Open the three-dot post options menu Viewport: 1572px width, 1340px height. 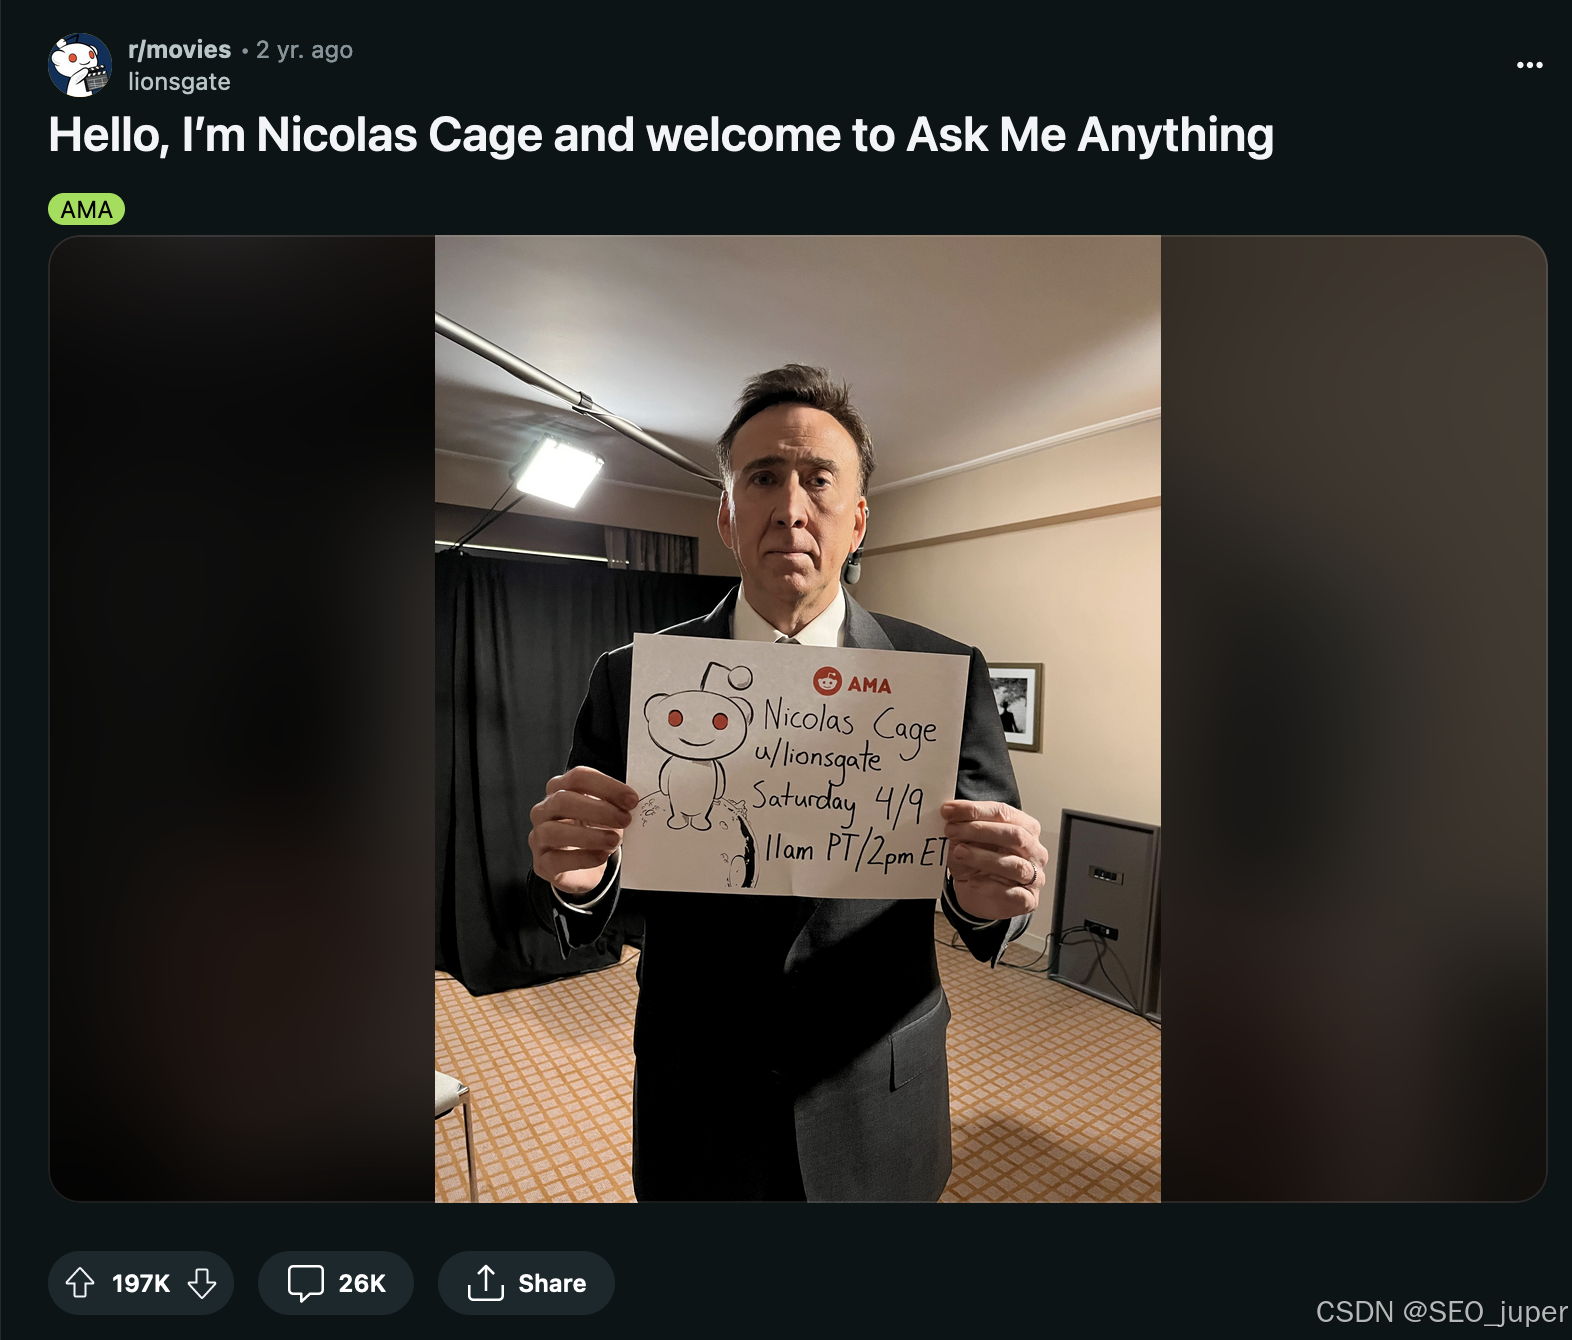pyautogui.click(x=1529, y=65)
